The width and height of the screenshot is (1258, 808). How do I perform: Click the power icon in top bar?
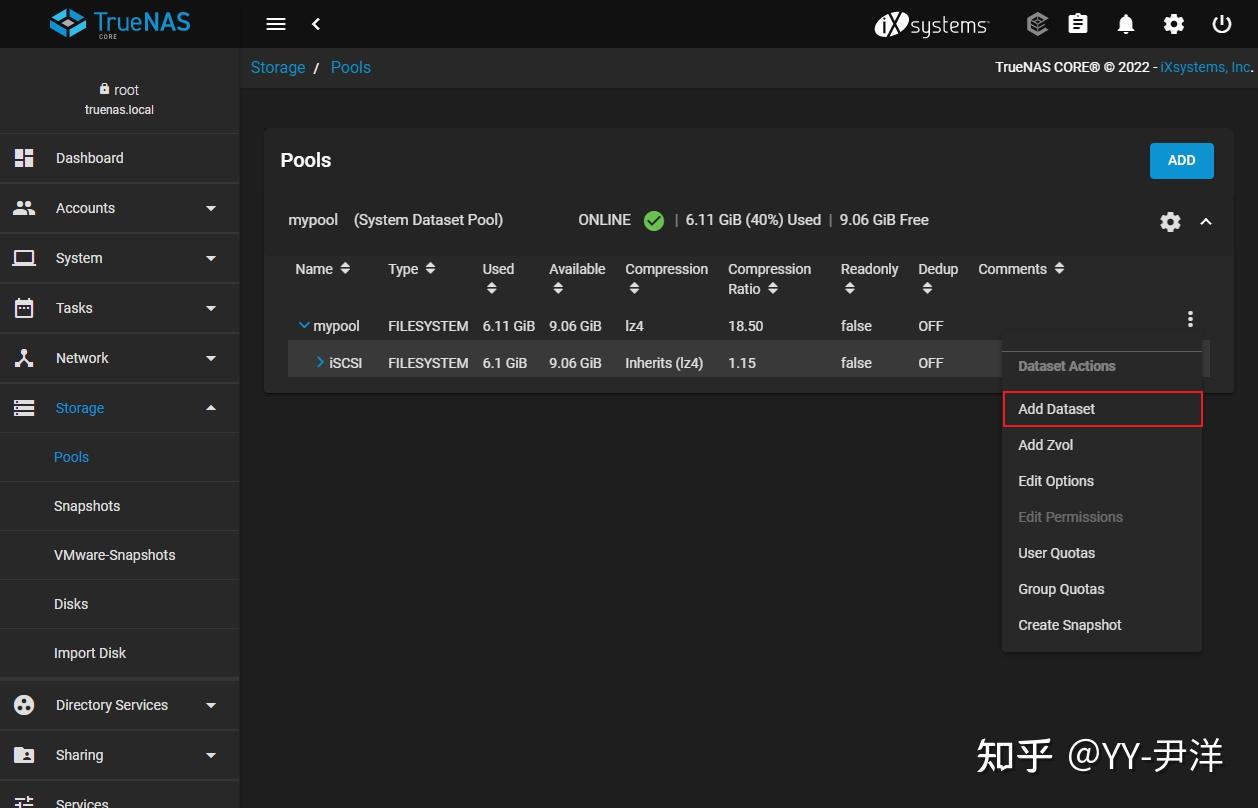click(x=1222, y=24)
